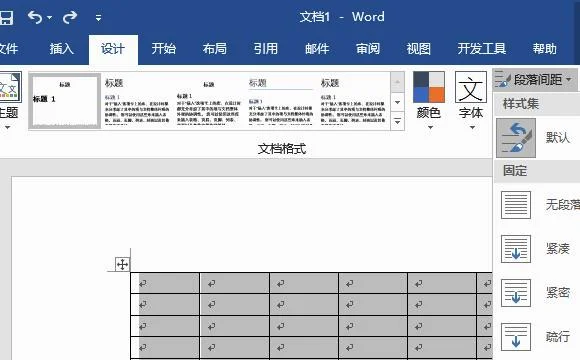Choose the fourth style set with underlined title

coord(281,101)
